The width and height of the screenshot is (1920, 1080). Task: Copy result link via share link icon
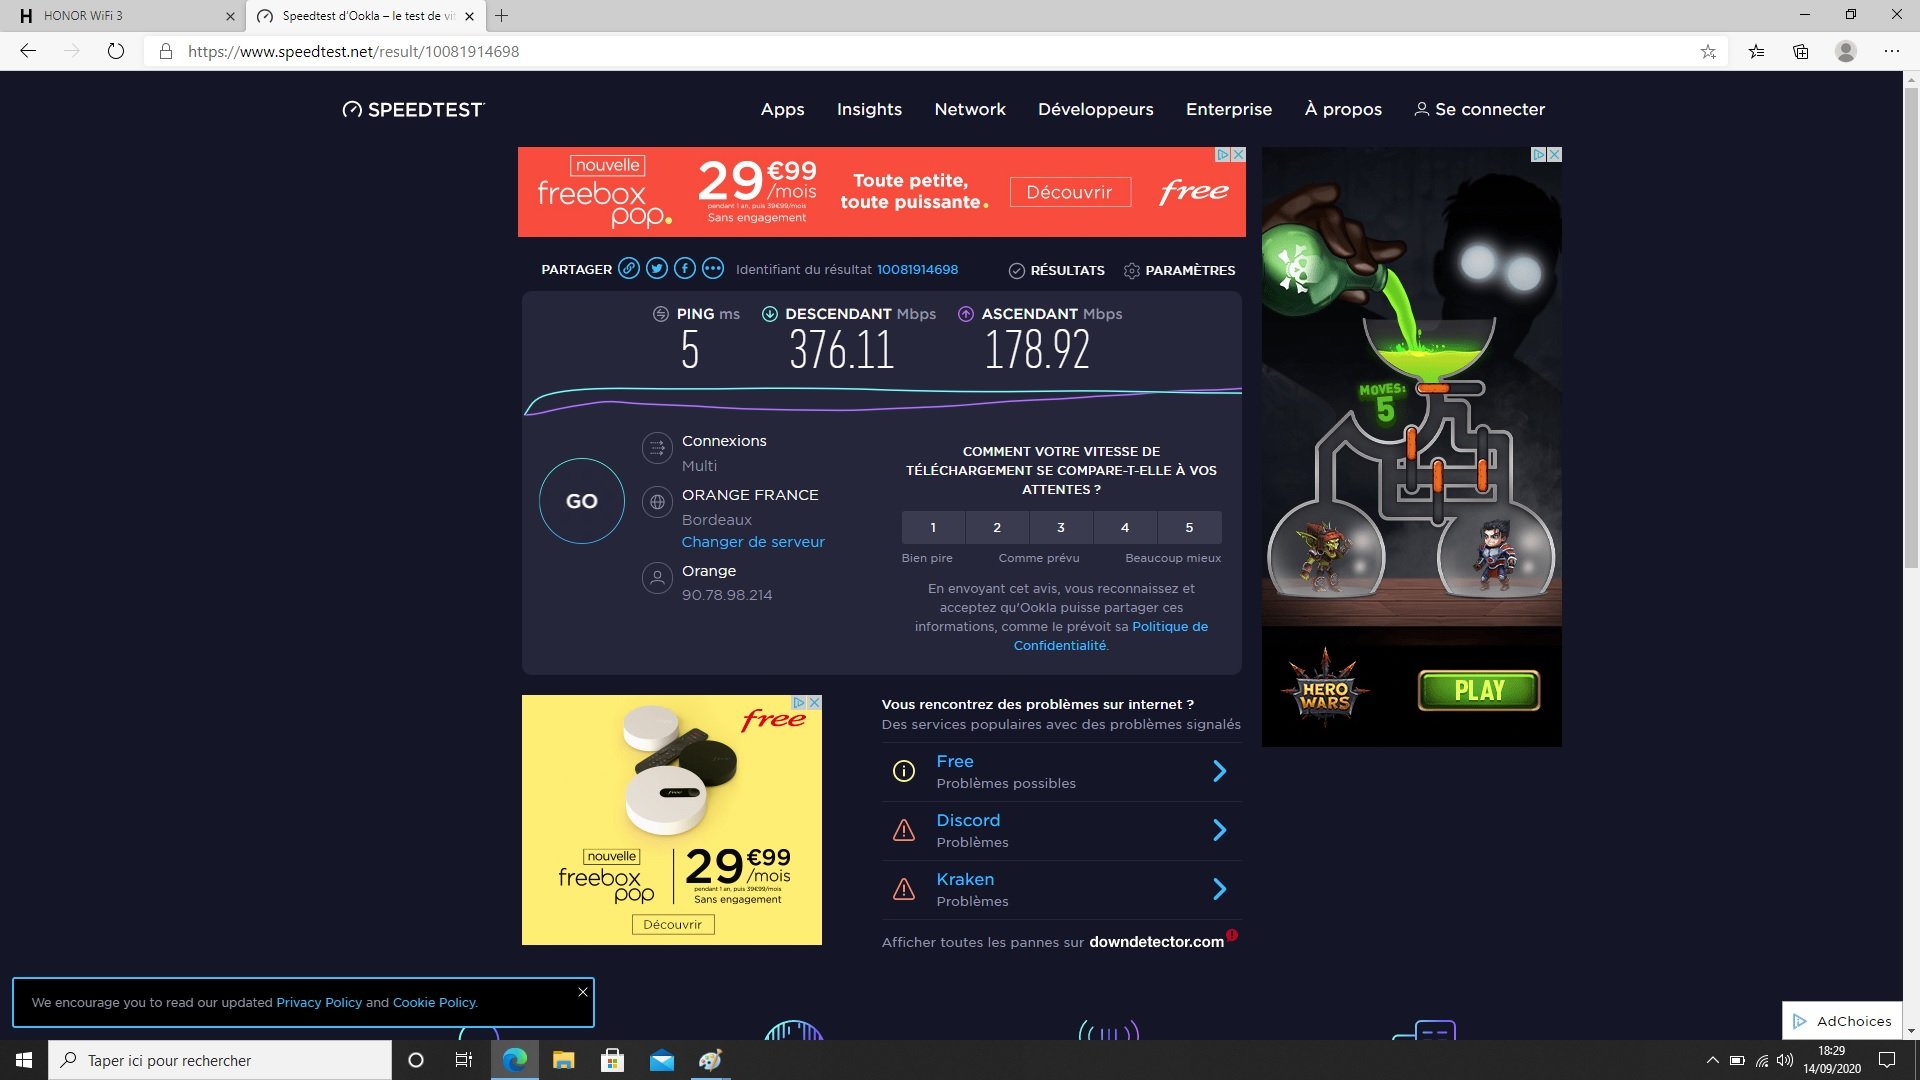[x=628, y=268]
